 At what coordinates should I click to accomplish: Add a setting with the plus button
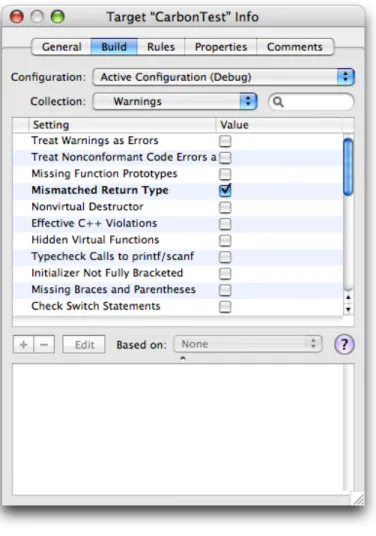click(x=24, y=344)
